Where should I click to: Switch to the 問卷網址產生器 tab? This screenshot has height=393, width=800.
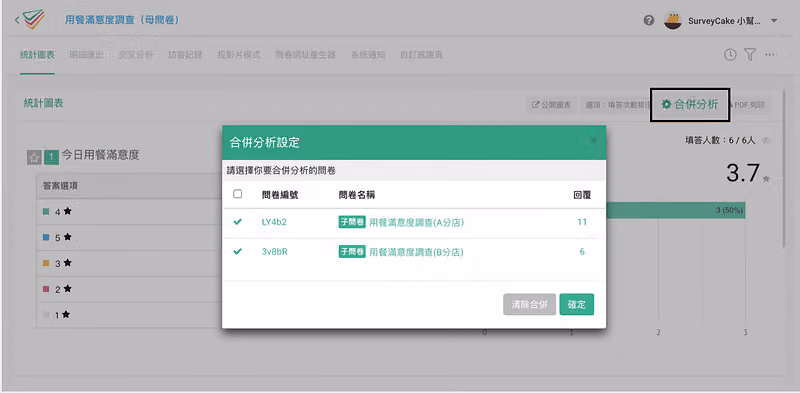pos(306,55)
